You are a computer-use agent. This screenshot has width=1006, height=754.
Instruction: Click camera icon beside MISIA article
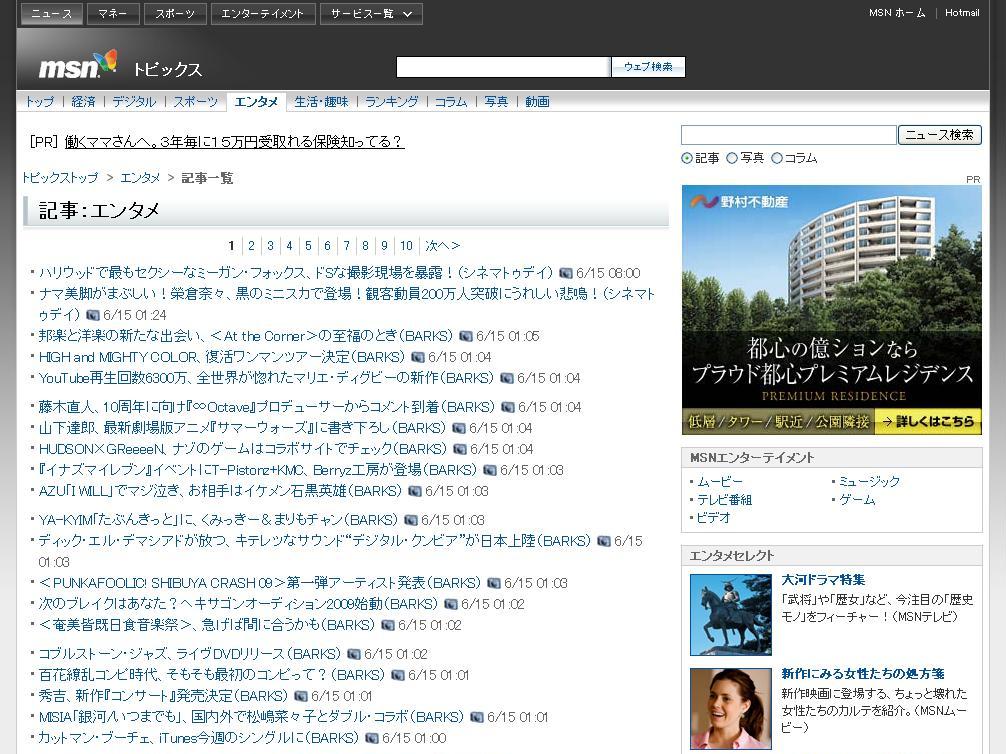(477, 717)
